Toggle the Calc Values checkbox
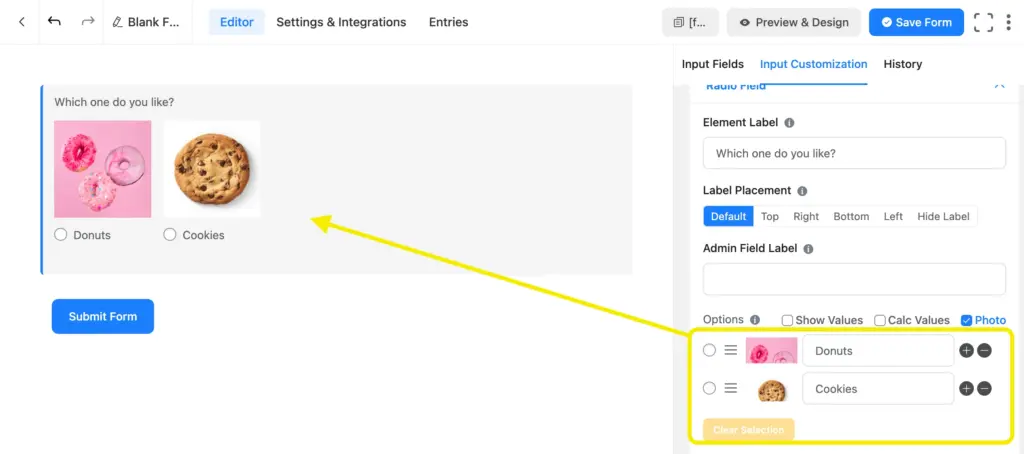Image resolution: width=1024 pixels, height=454 pixels. (880, 320)
